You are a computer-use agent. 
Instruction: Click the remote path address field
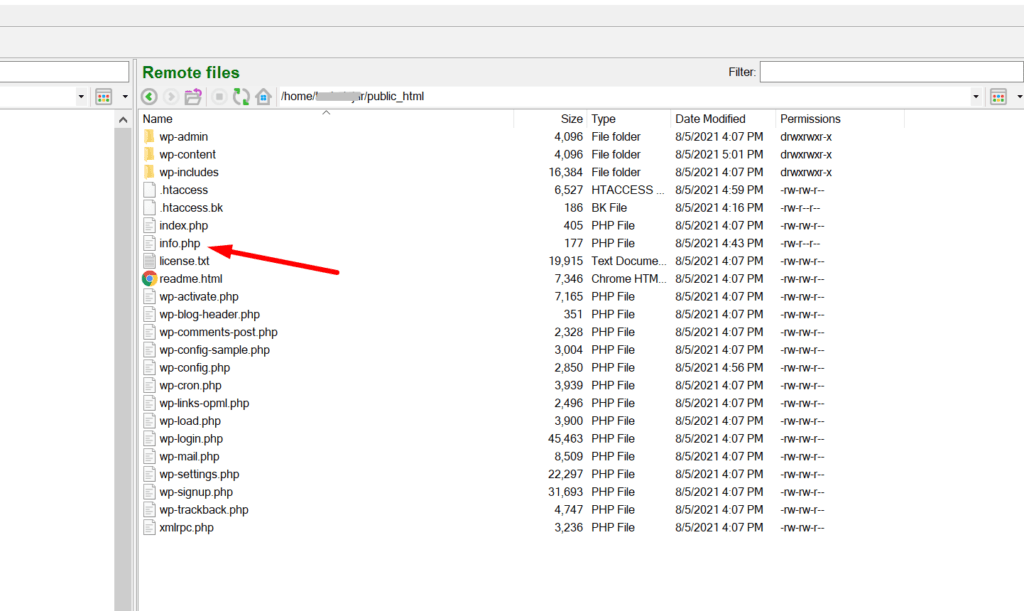[623, 97]
